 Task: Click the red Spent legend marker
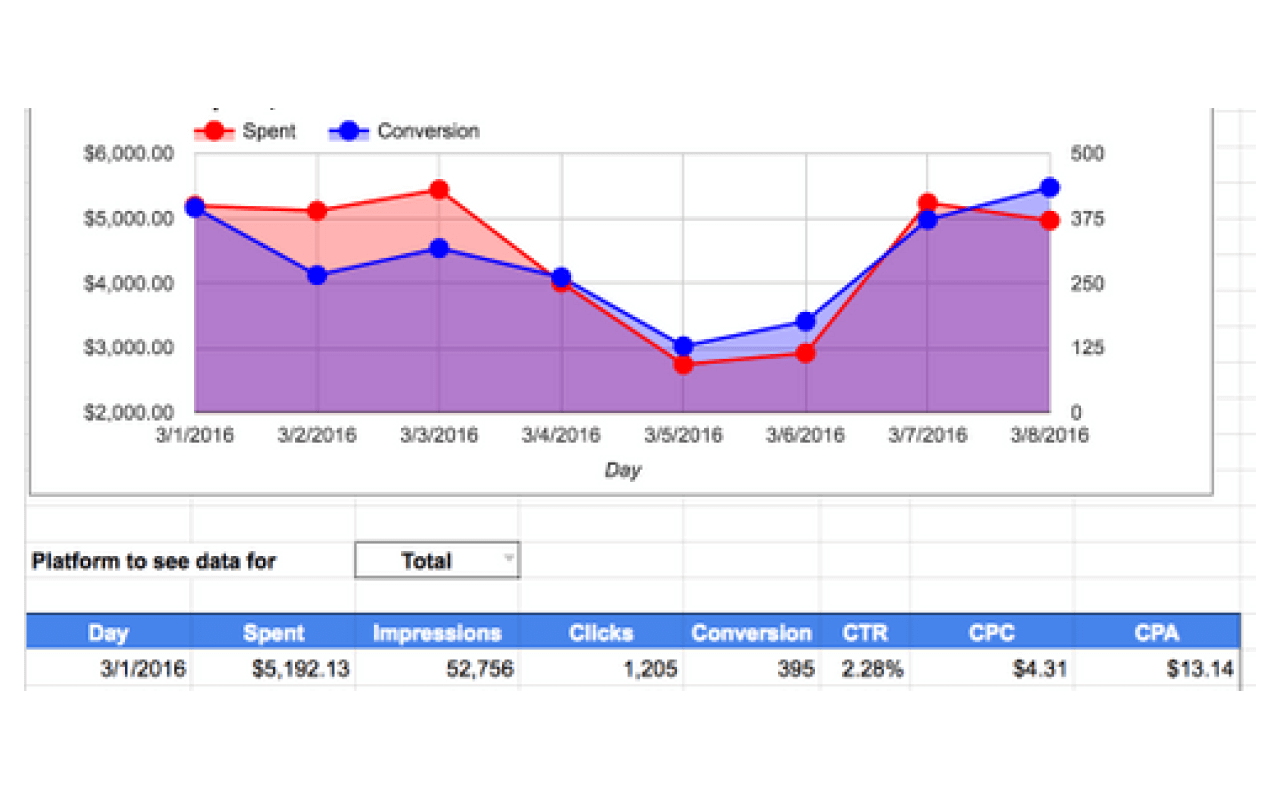tap(213, 131)
